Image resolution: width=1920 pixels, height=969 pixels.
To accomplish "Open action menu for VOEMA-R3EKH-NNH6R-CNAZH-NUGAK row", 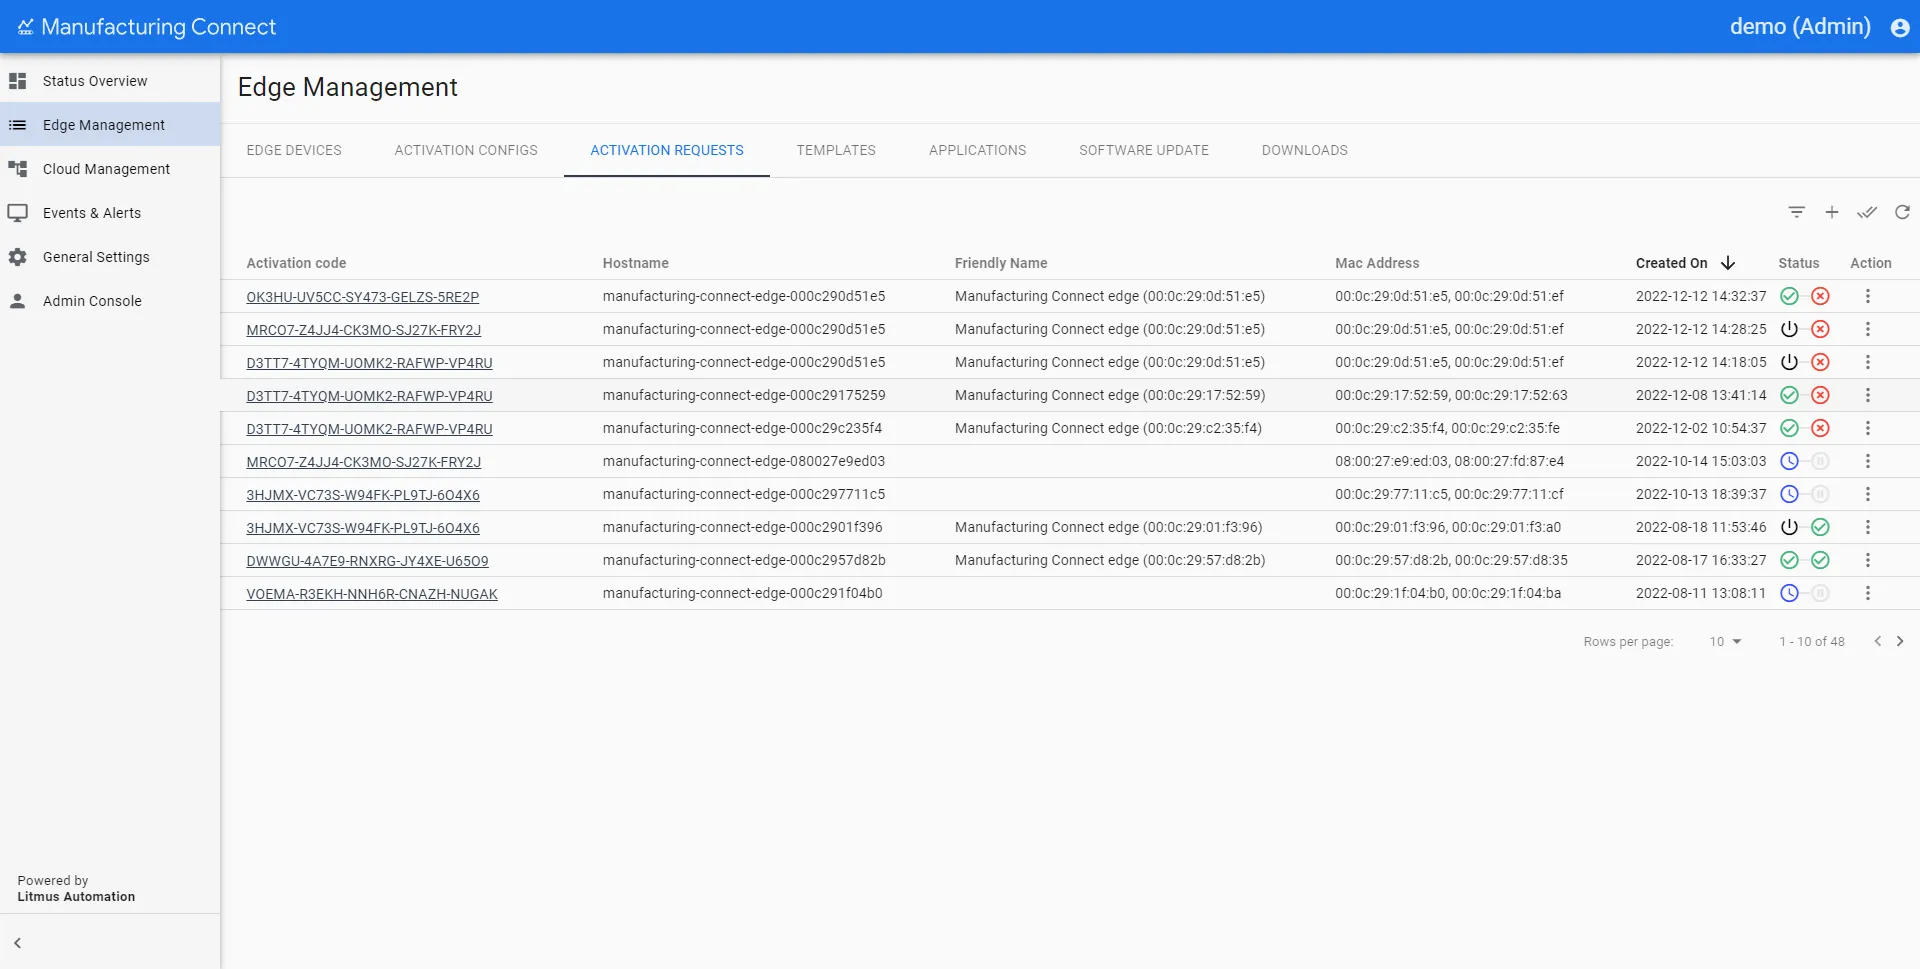I will [1867, 593].
